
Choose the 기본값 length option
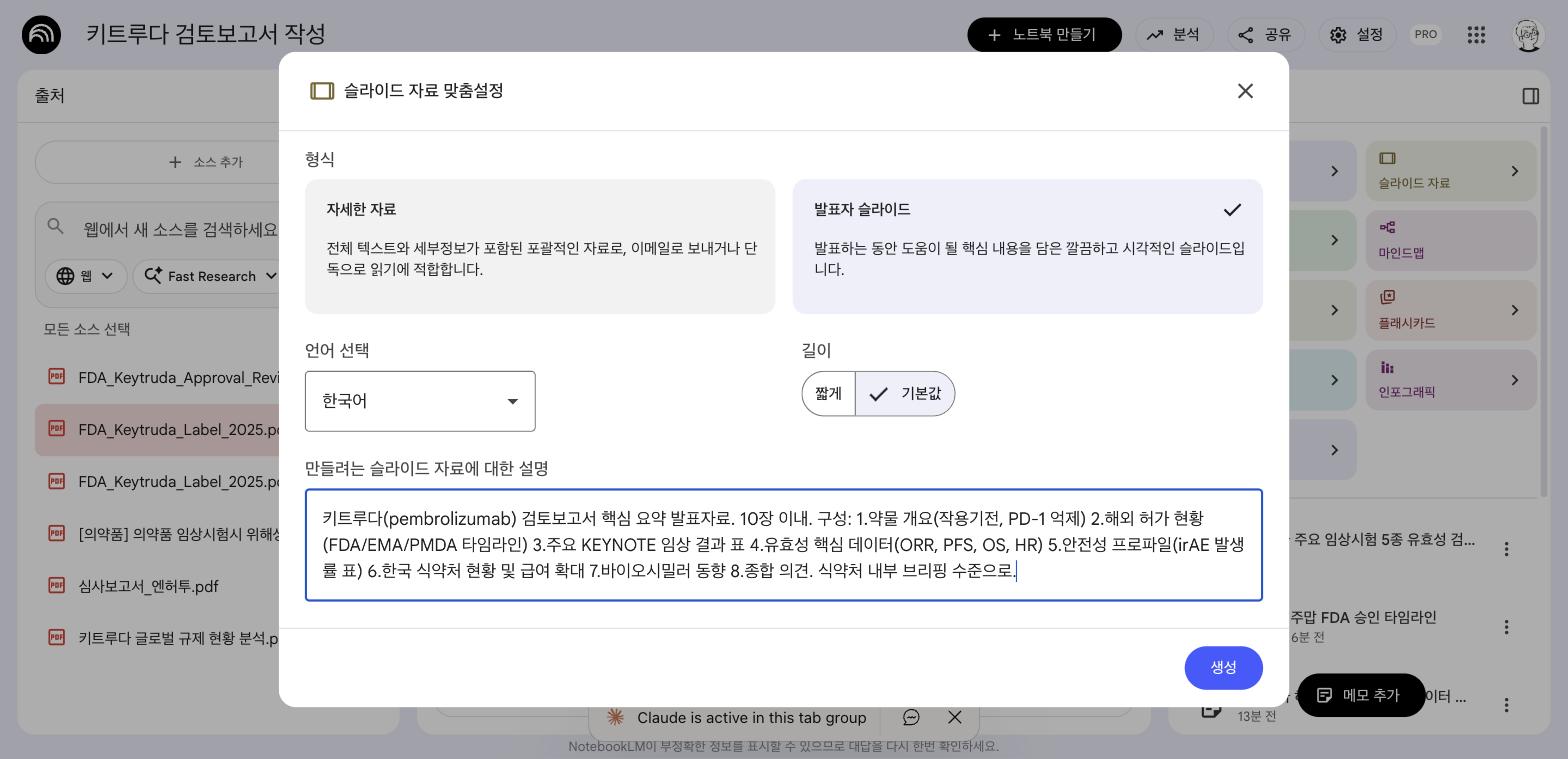(x=905, y=394)
